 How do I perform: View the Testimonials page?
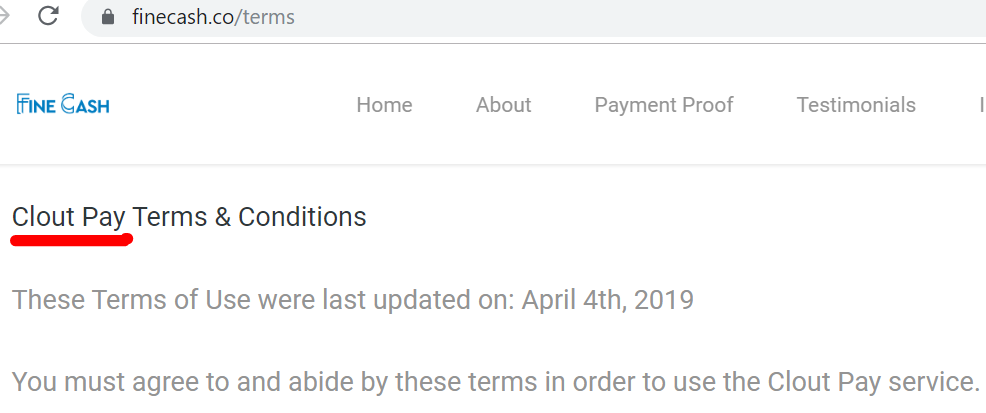pos(856,104)
